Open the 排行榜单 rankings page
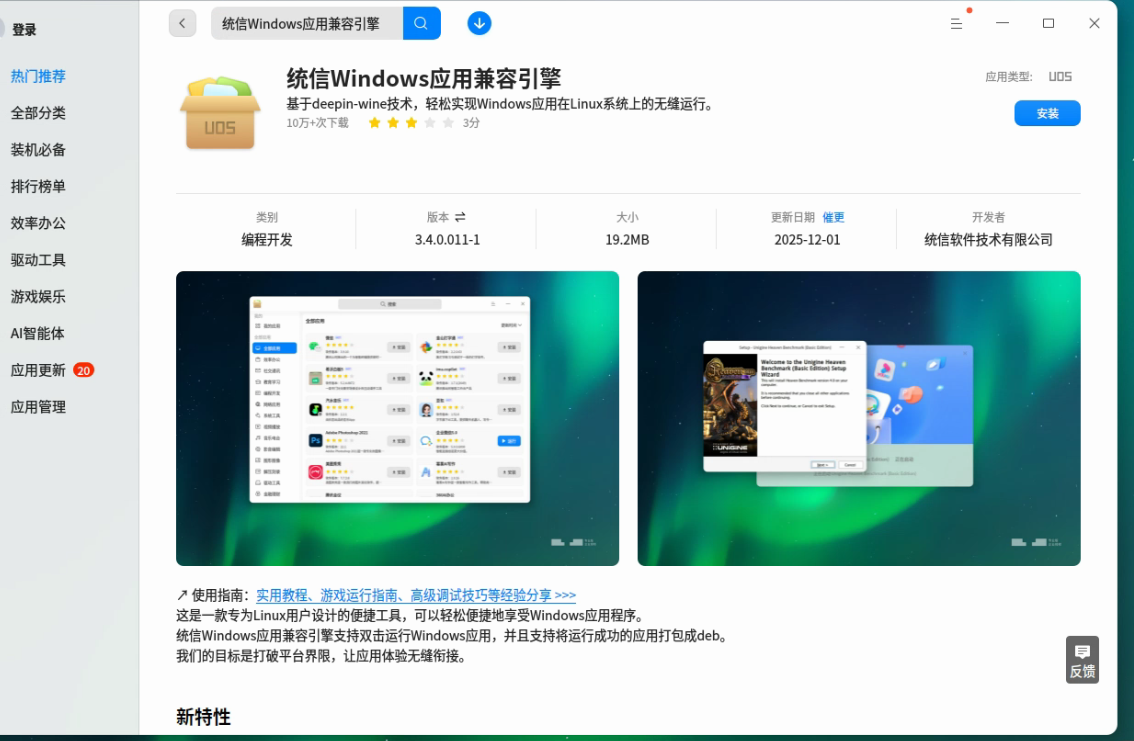The width and height of the screenshot is (1134, 741). (38, 187)
